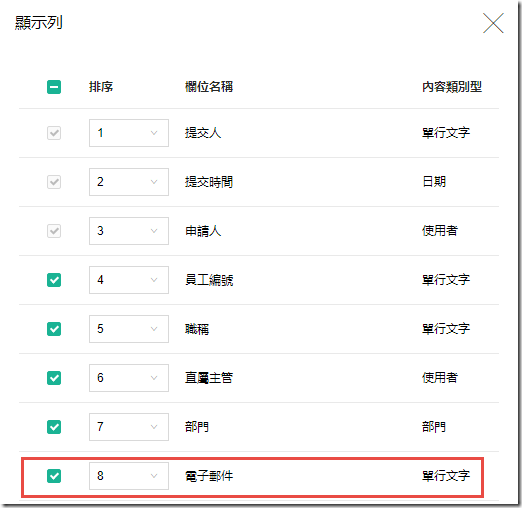Uncheck the 員工編號 row checkbox
Image resolution: width=522 pixels, height=508 pixels.
pos(54,280)
